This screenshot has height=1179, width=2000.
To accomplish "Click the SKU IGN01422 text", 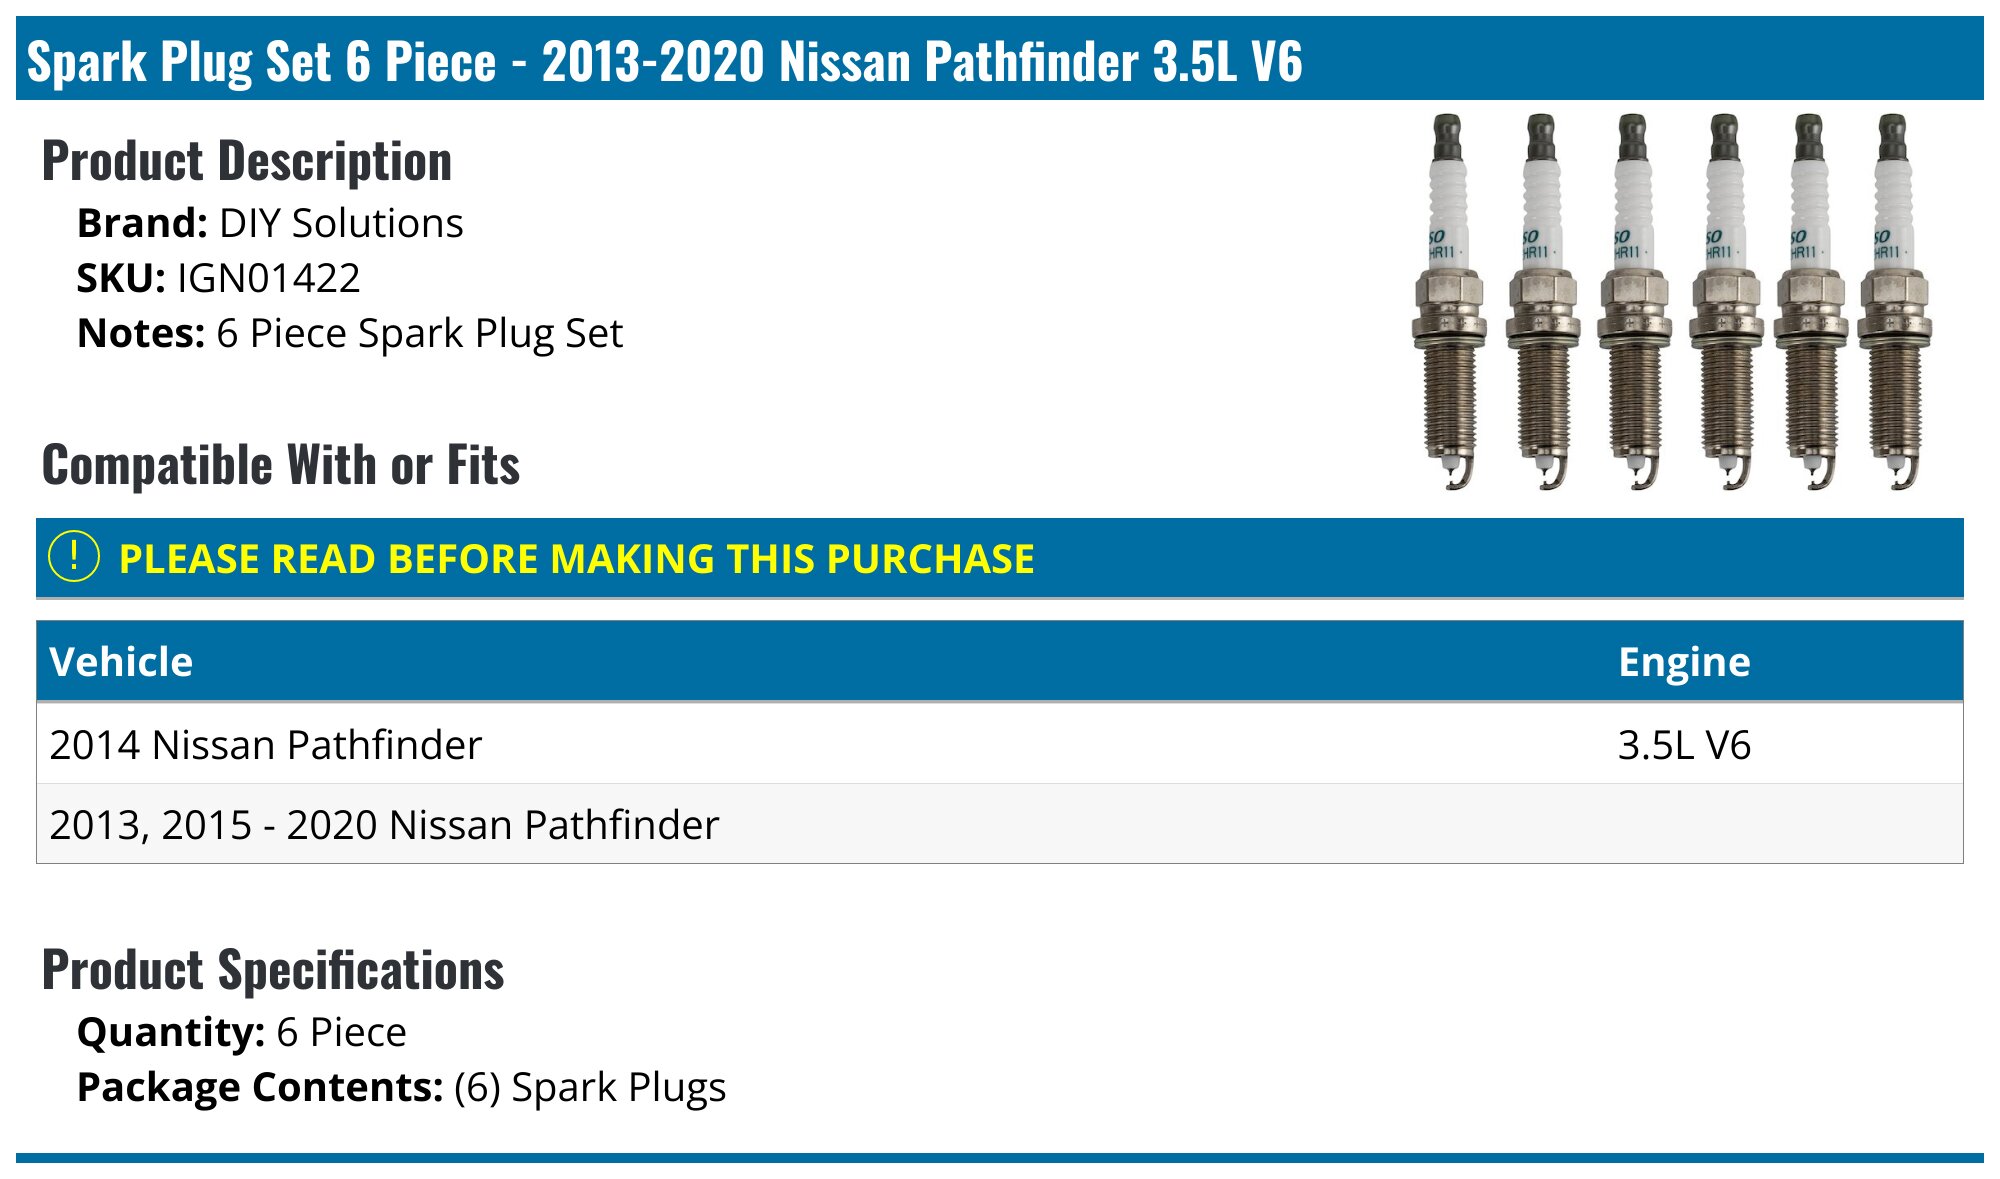I will [x=218, y=278].
